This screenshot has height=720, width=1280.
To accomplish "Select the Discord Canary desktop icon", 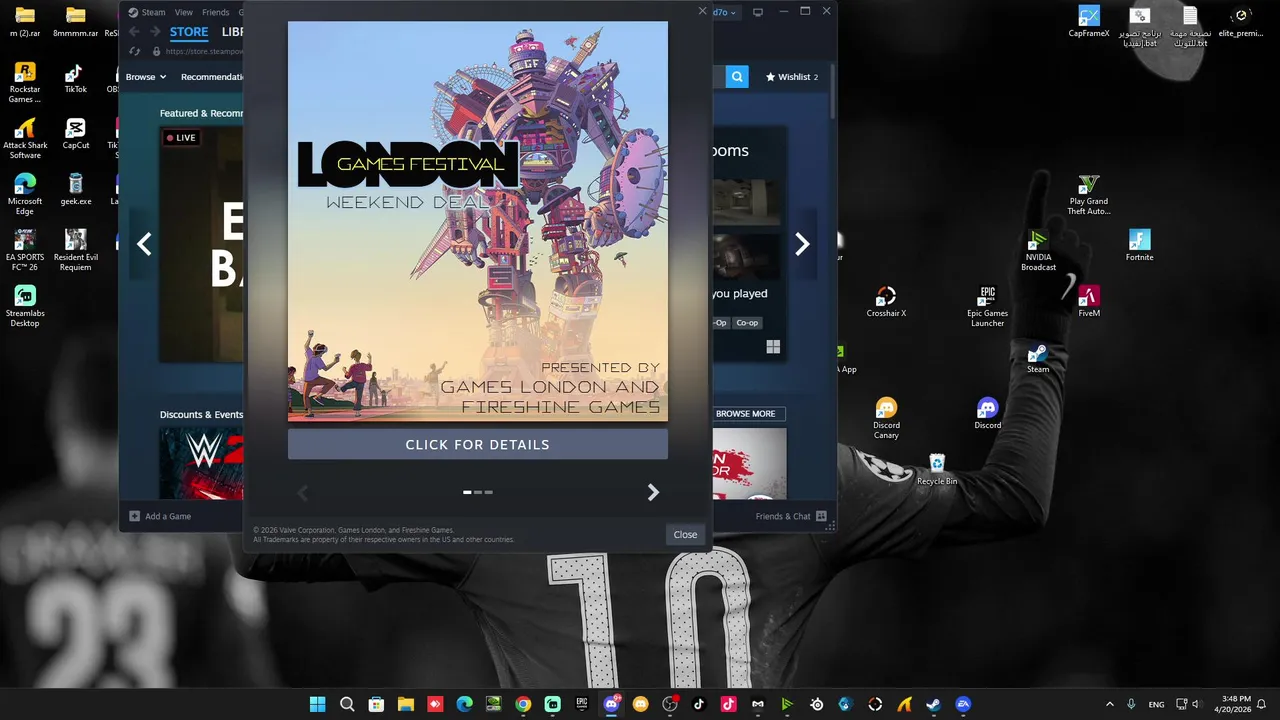I will [x=886, y=419].
